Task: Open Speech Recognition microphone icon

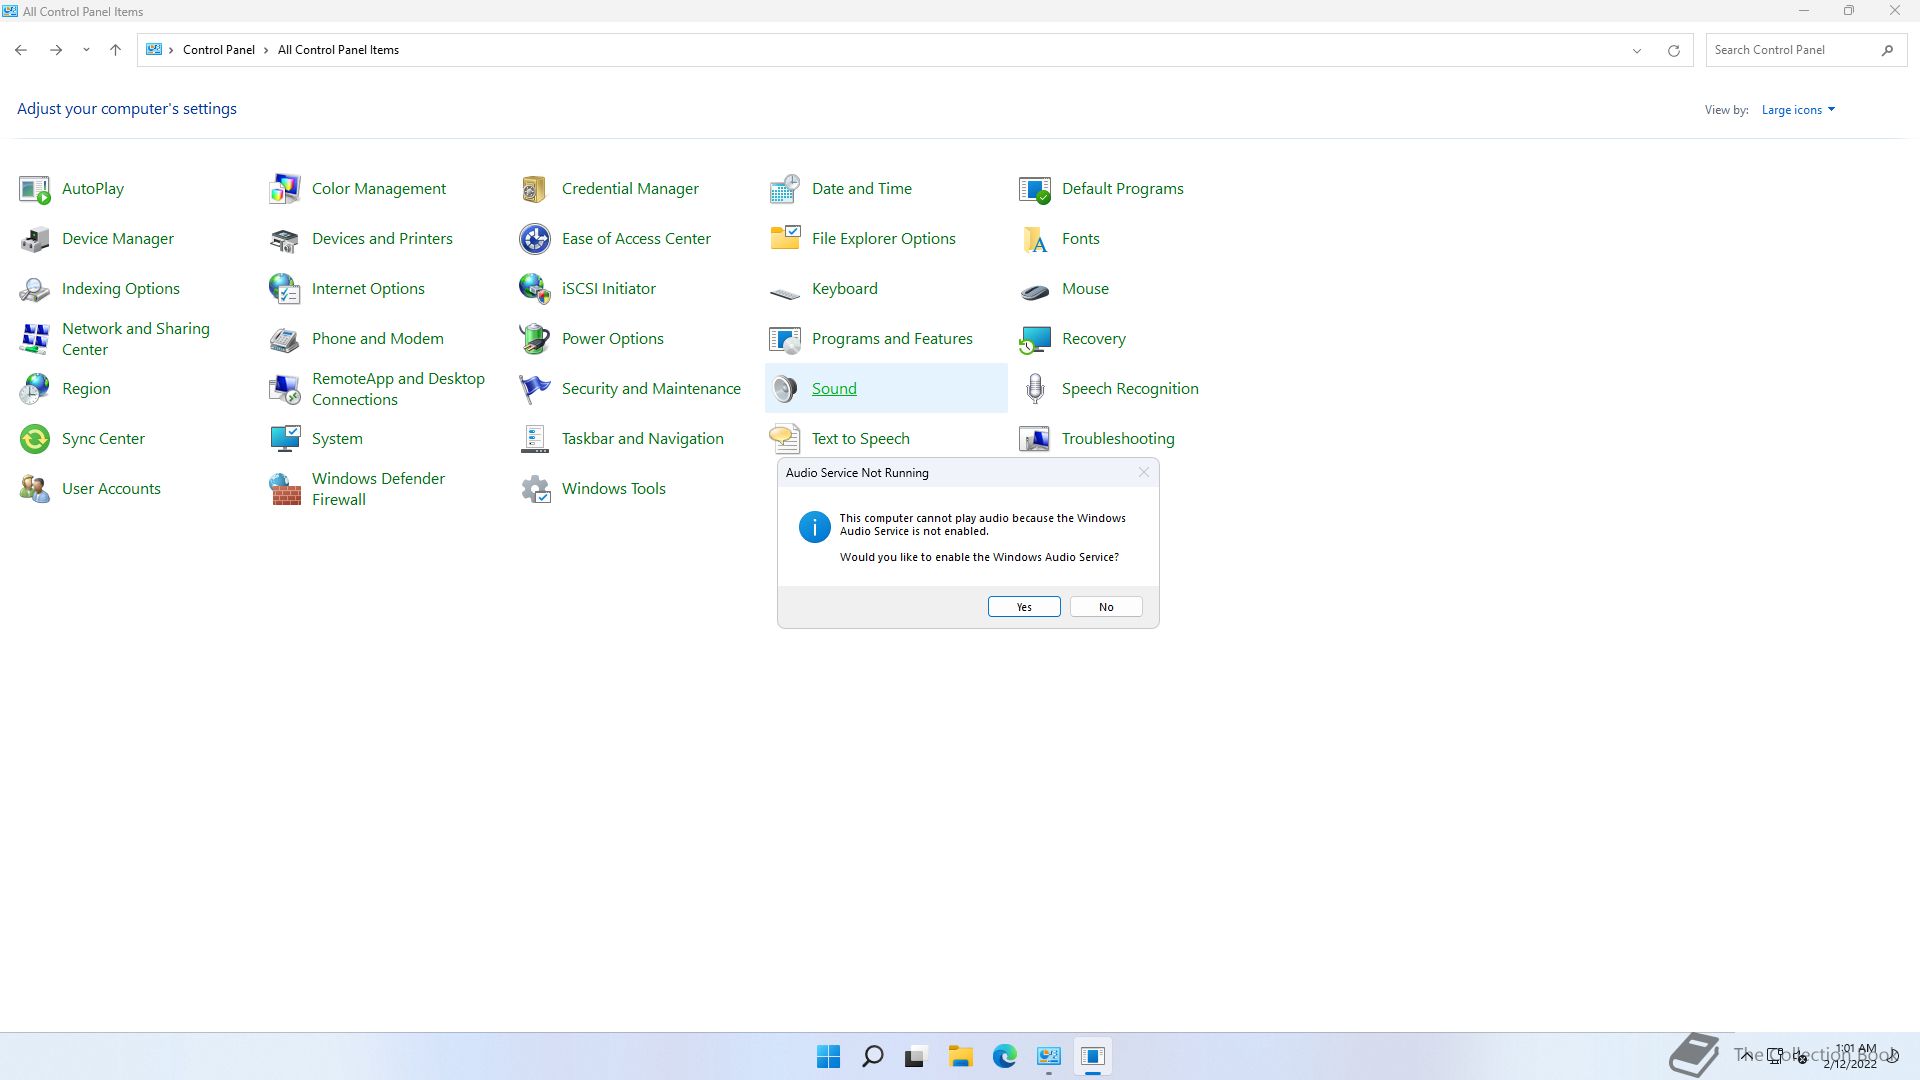Action: pos(1034,389)
